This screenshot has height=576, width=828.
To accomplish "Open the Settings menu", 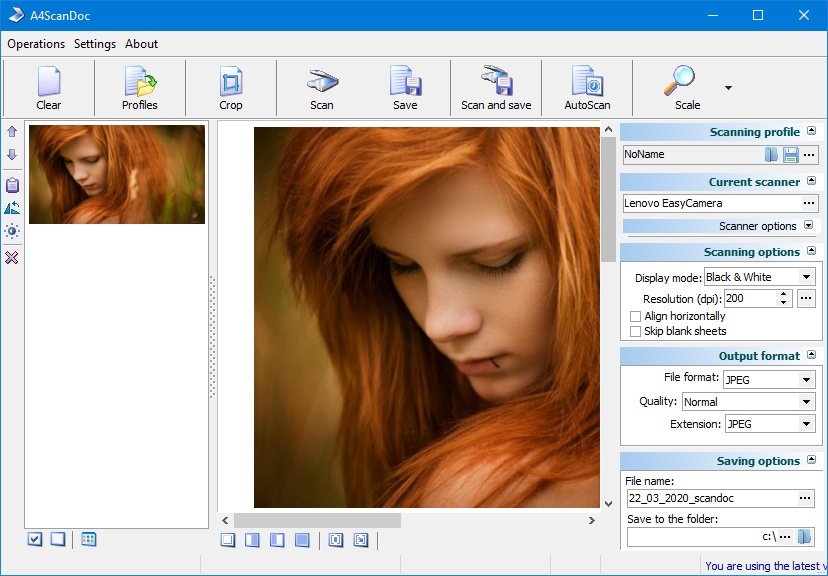I will coord(95,44).
